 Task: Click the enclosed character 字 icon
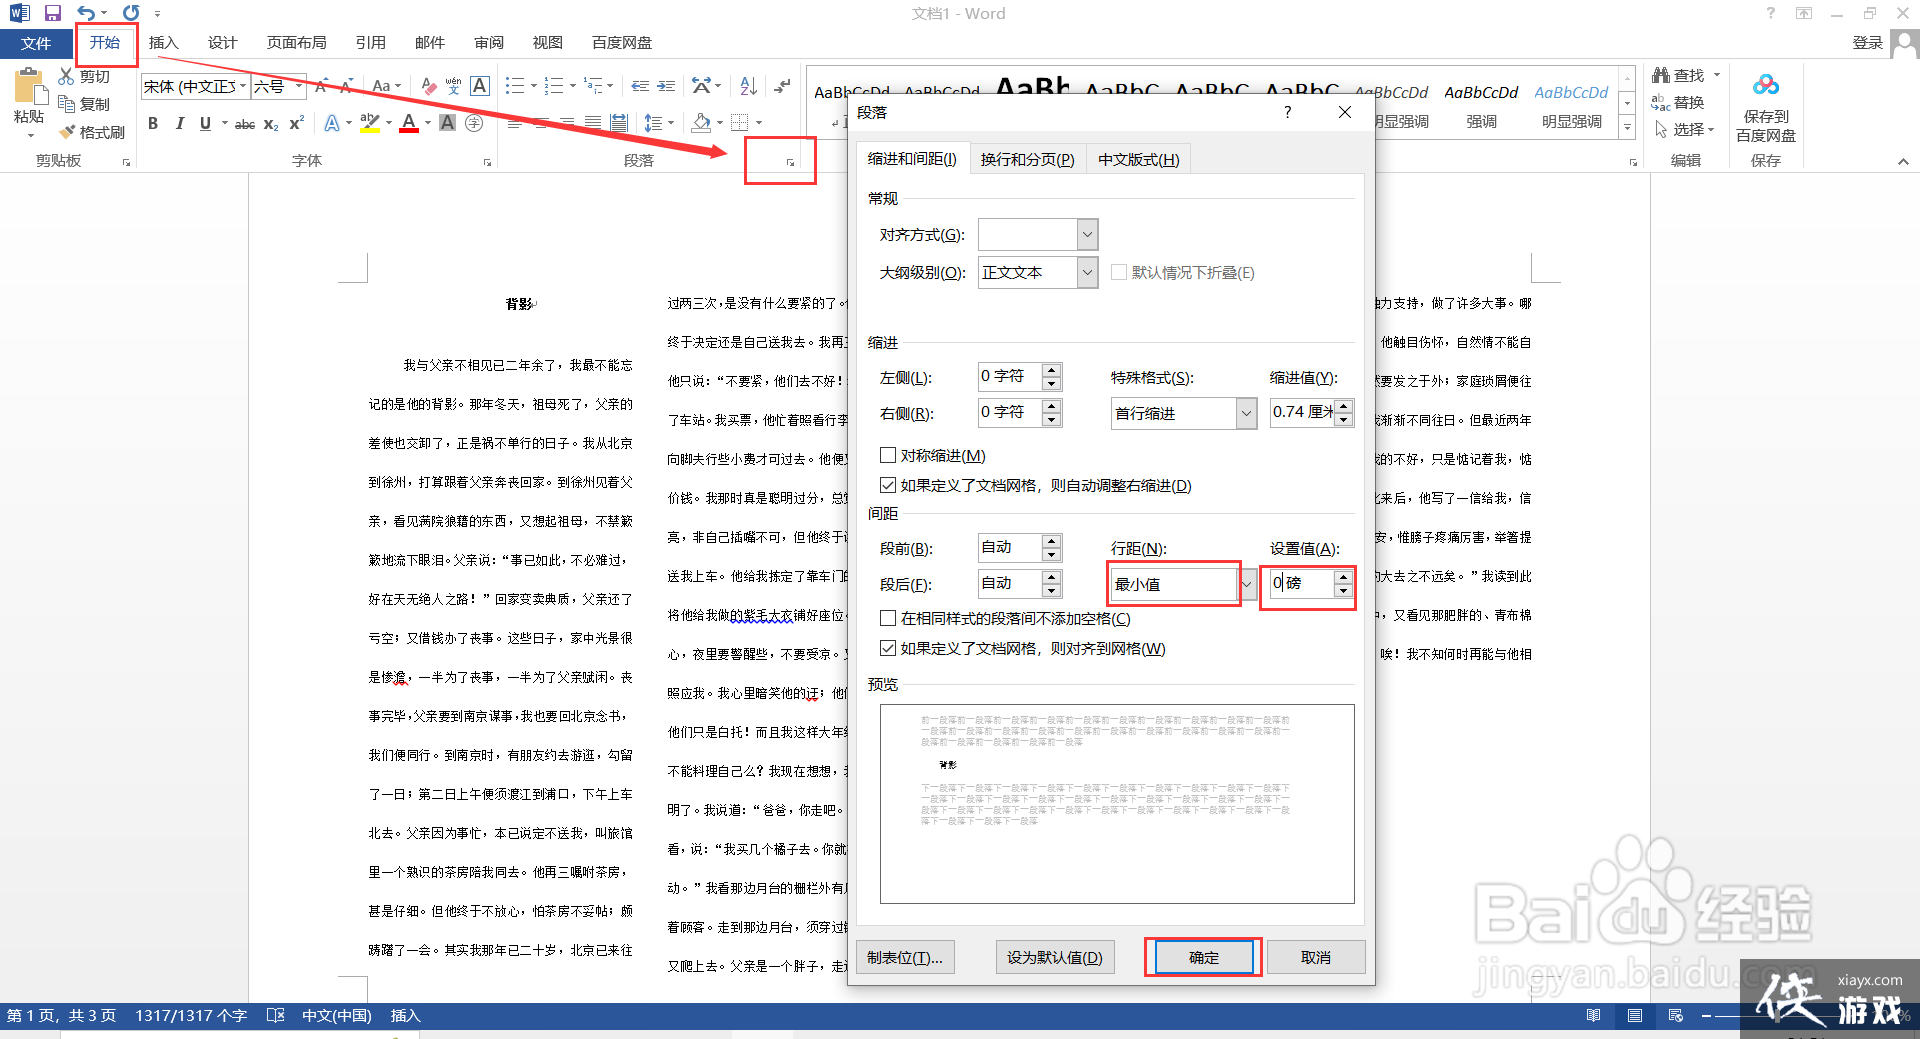[474, 123]
